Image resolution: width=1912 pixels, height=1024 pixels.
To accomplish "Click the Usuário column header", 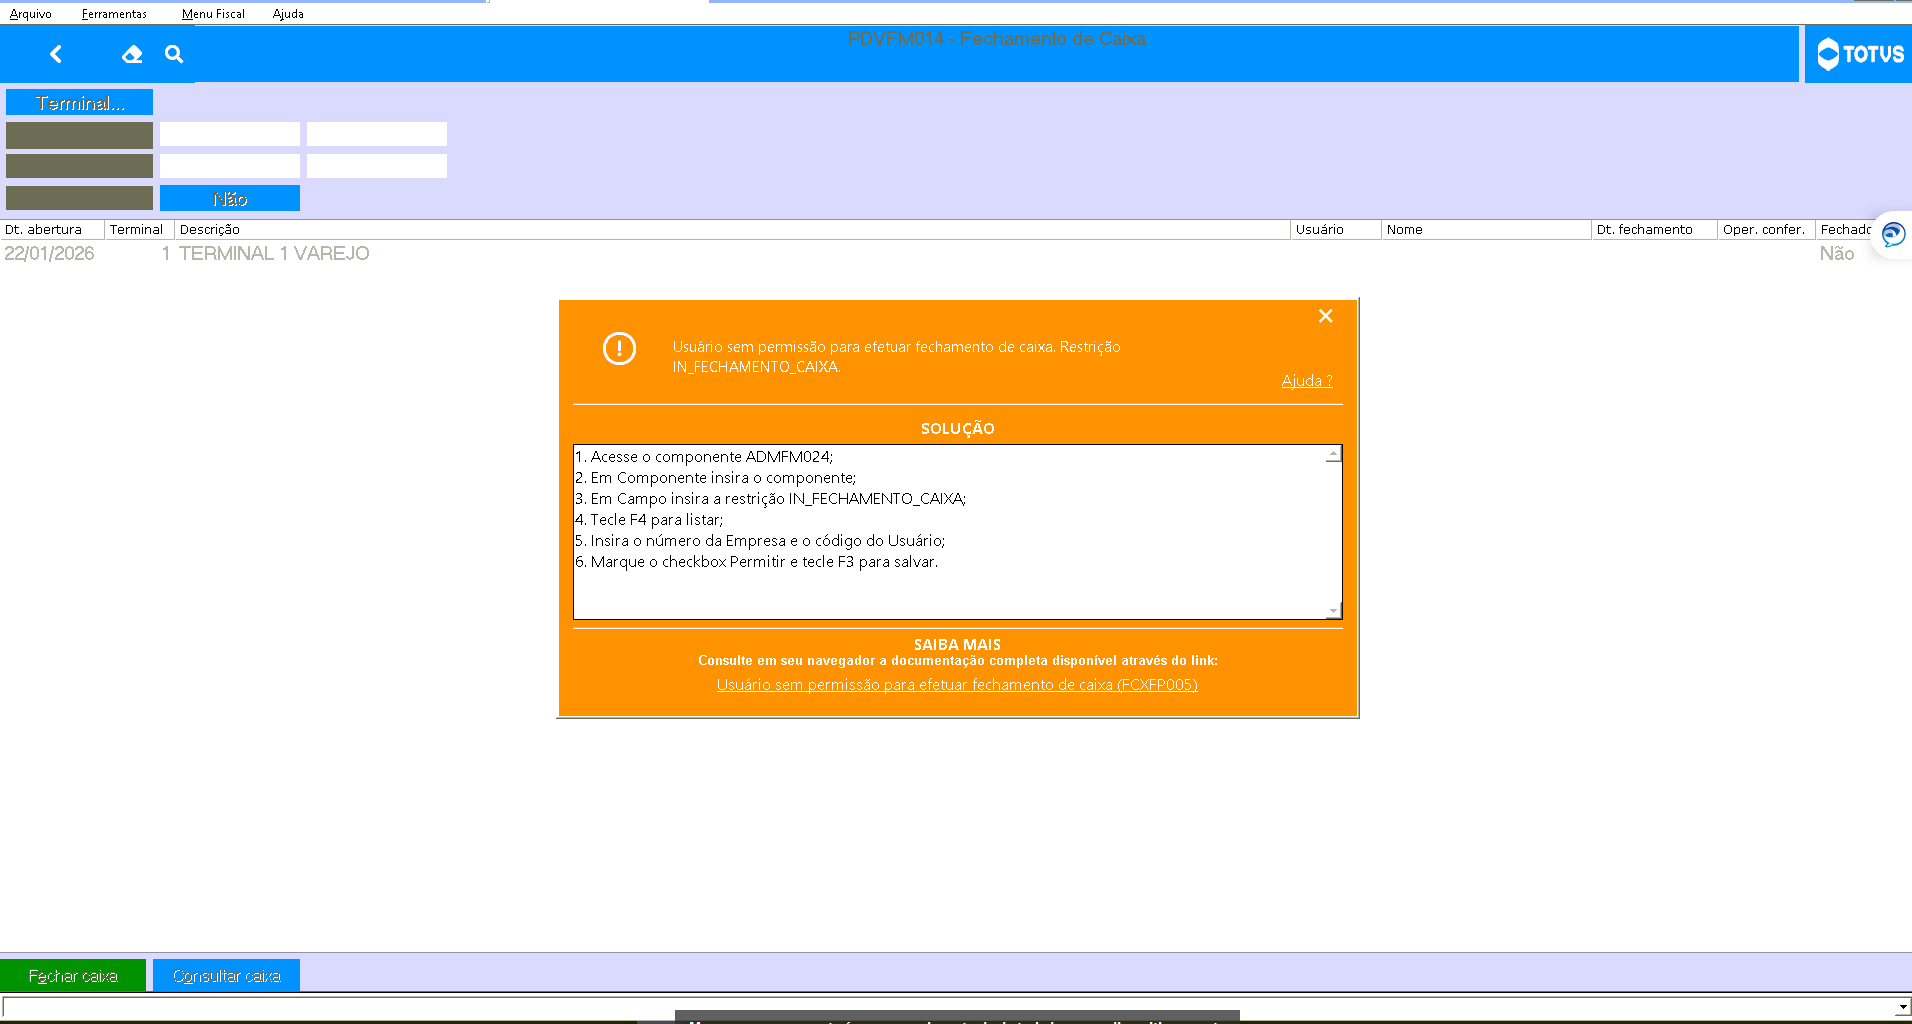I will pyautogui.click(x=1336, y=229).
